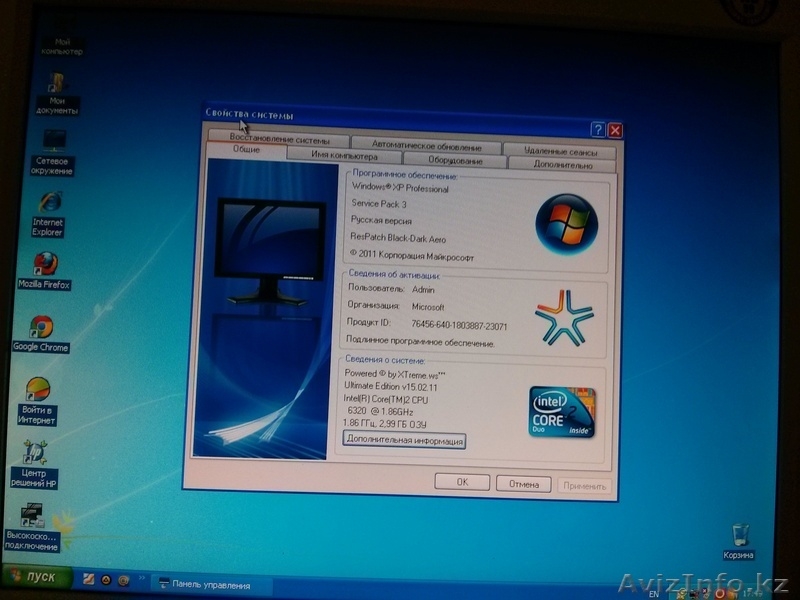Confirm the dialog with the OK button
800x600 pixels.
462,482
